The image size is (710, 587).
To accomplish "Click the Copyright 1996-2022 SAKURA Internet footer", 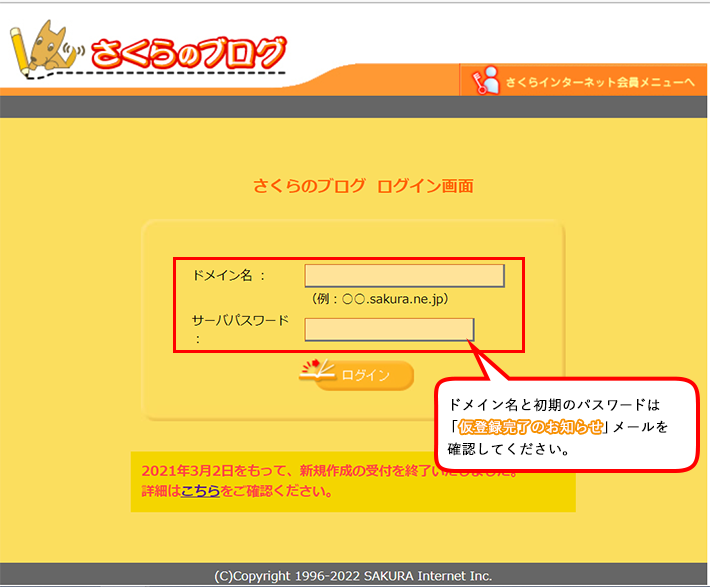I will click(x=353, y=576).
